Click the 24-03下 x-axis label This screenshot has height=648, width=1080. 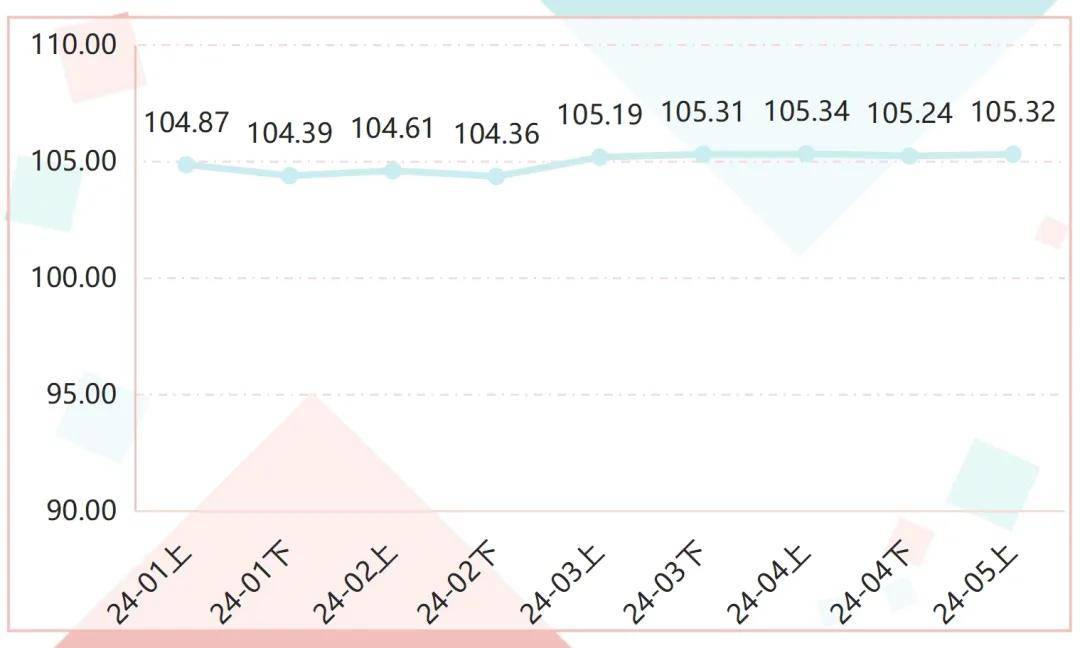tap(665, 583)
